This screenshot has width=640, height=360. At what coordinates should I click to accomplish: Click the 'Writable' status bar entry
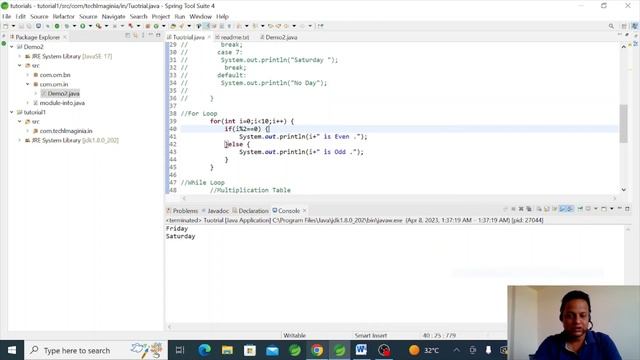(294, 336)
